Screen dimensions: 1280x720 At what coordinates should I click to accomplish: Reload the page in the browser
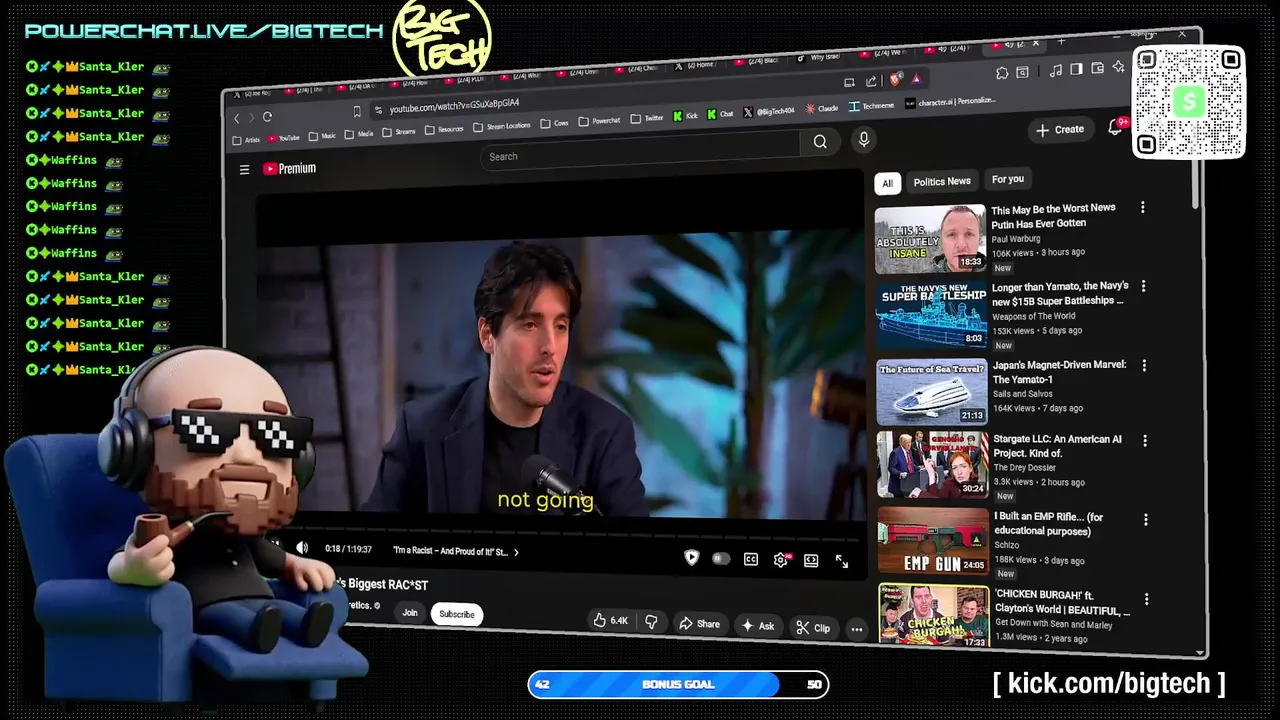(x=267, y=117)
